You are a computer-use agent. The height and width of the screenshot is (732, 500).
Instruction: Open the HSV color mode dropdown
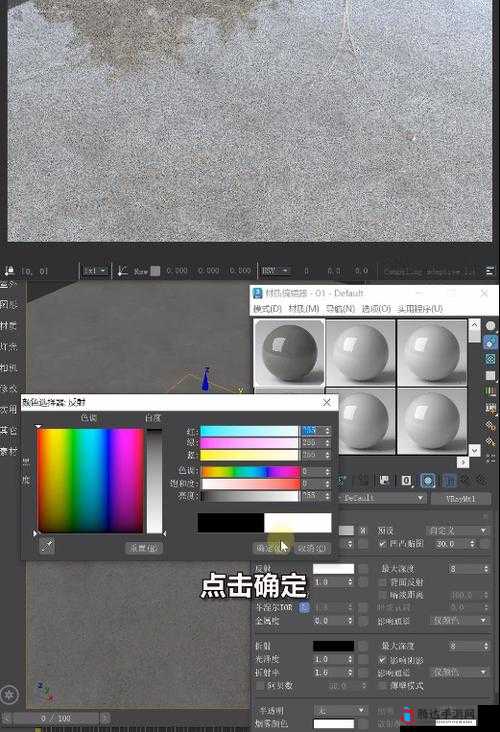click(276, 270)
